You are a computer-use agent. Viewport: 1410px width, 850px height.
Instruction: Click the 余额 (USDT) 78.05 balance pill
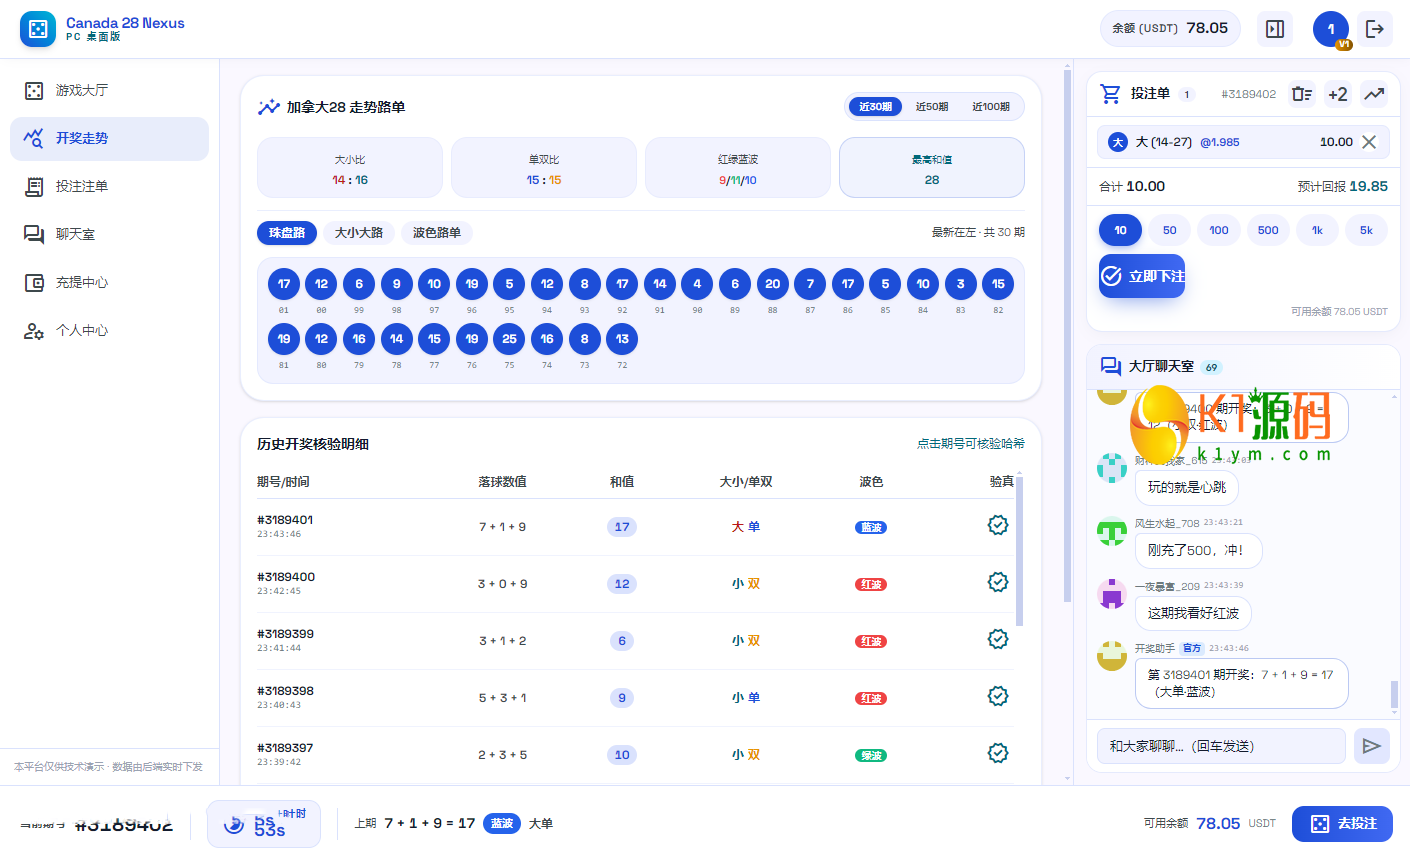(x=1170, y=29)
